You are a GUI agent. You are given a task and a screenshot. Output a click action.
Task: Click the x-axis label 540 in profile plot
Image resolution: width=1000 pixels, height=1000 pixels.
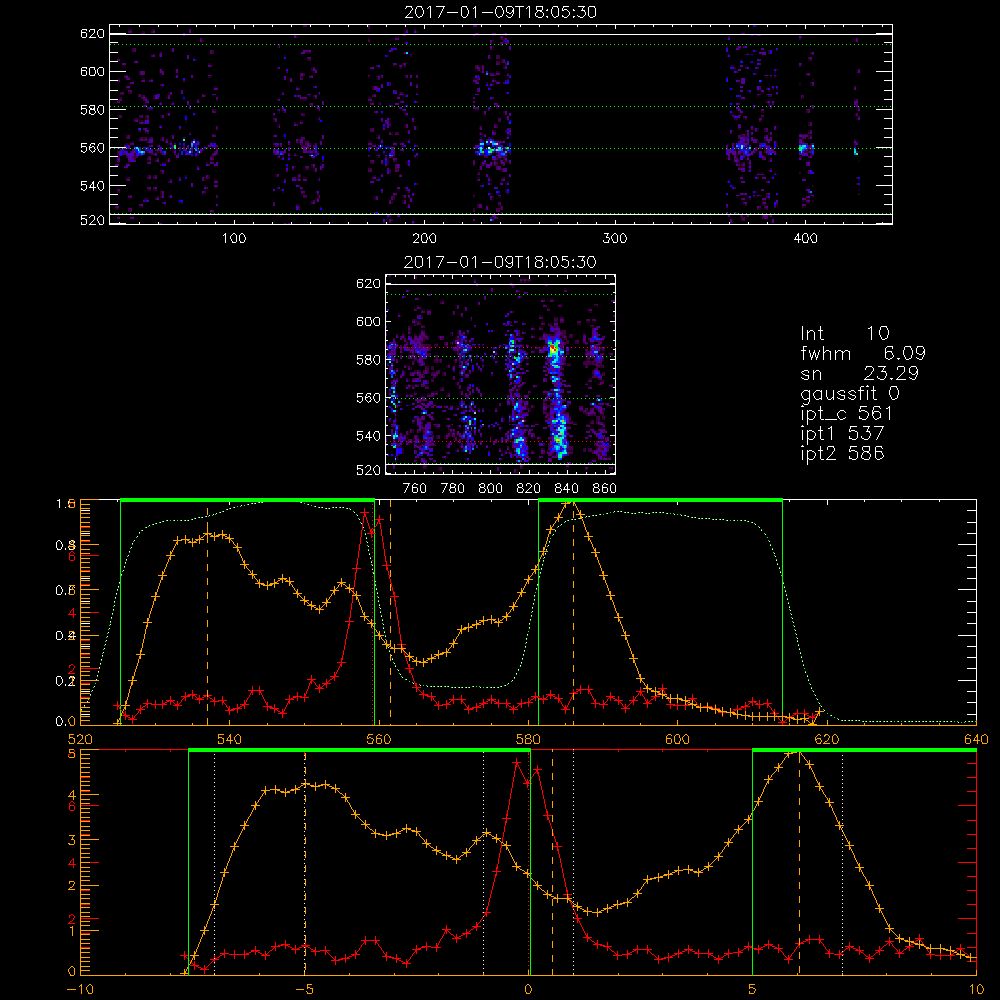tap(229, 739)
